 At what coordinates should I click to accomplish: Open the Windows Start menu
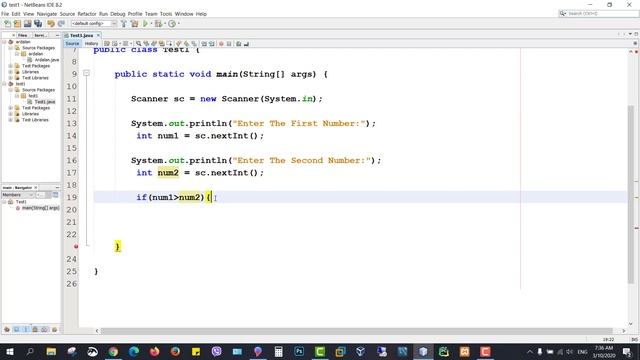(9, 351)
